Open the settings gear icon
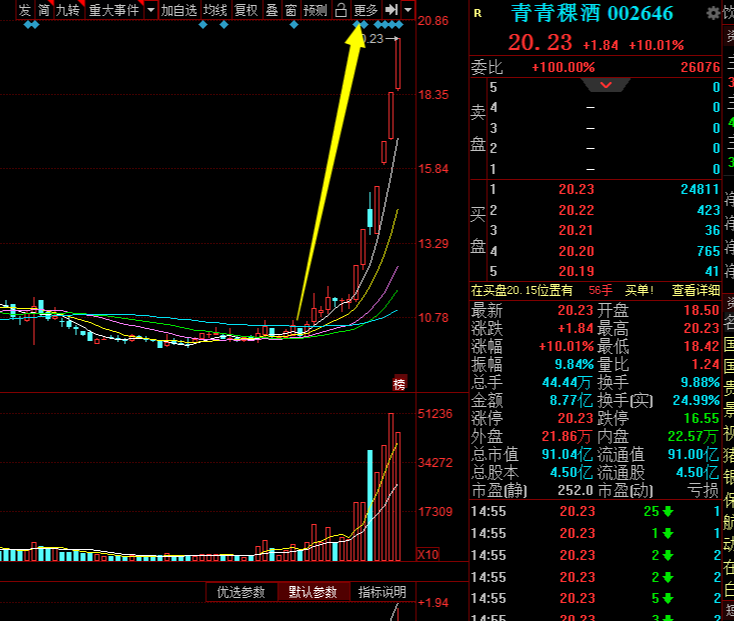 pos(713,13)
